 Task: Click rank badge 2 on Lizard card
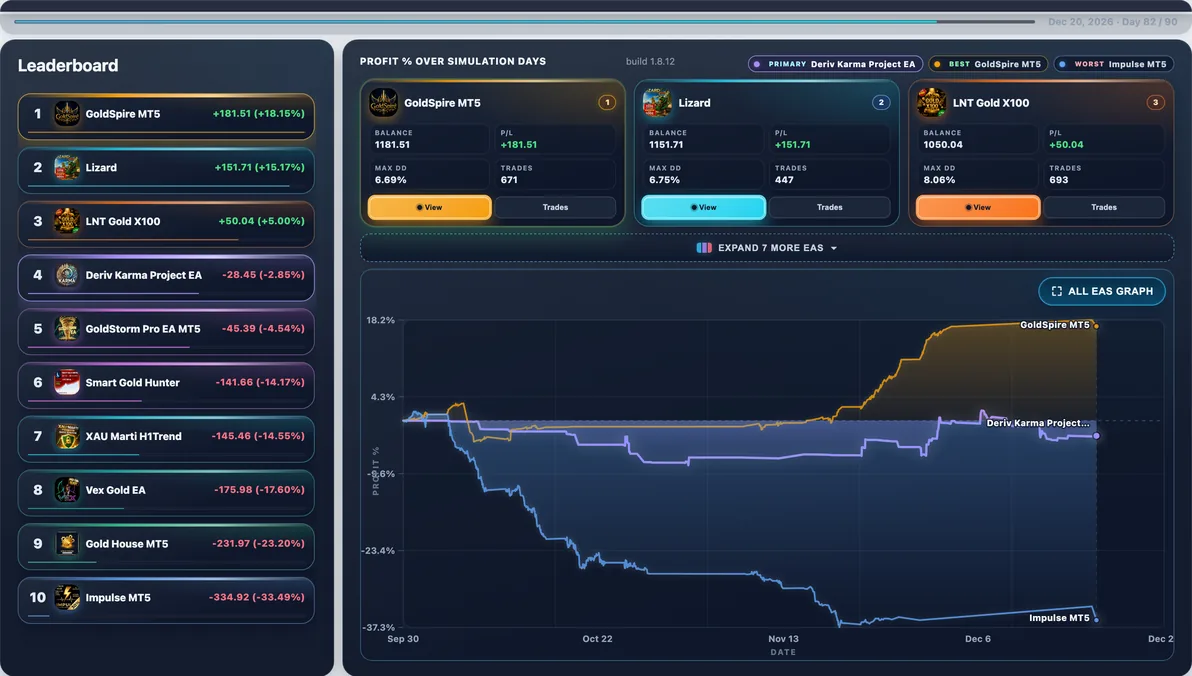(881, 102)
